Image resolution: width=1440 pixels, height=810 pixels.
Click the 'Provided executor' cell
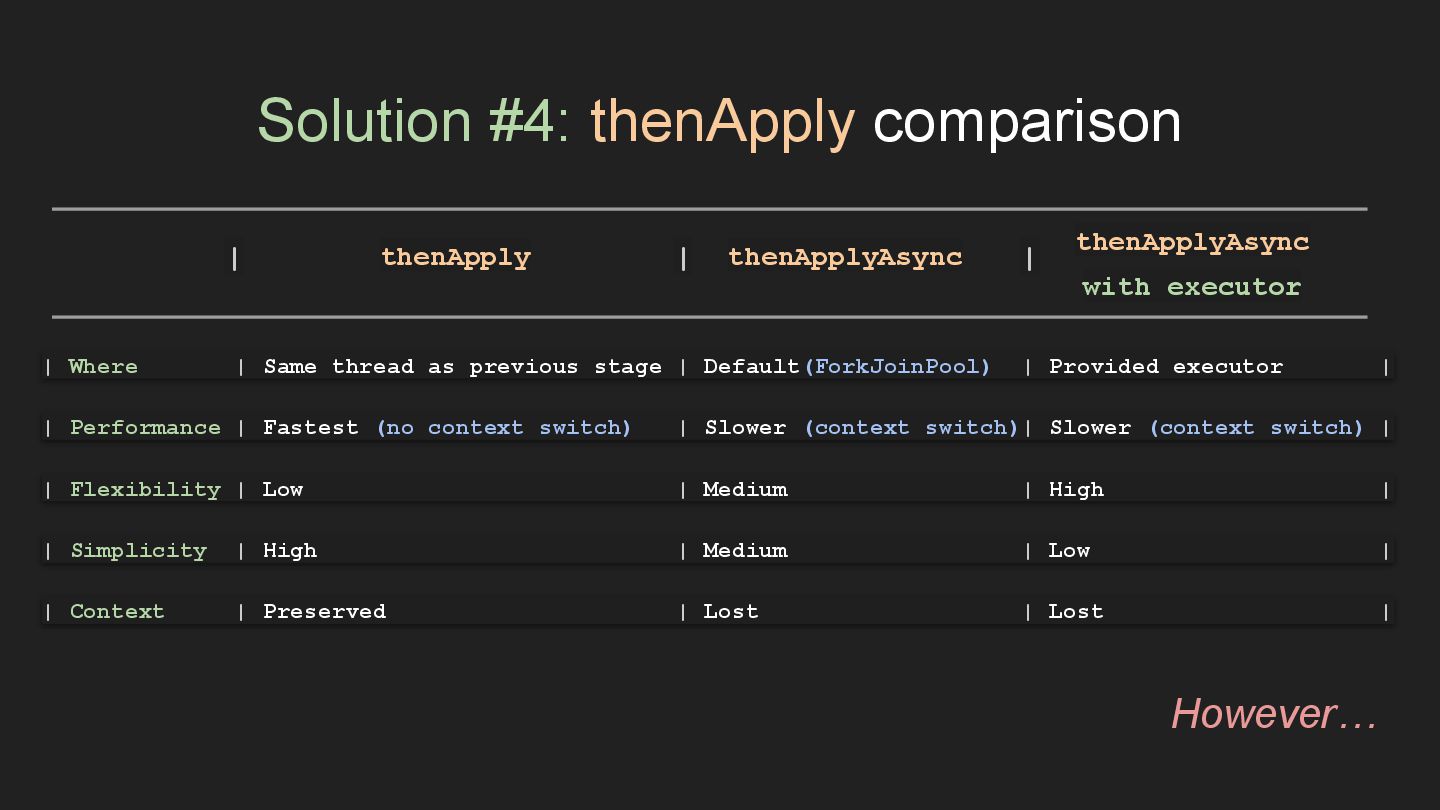pos(1166,367)
